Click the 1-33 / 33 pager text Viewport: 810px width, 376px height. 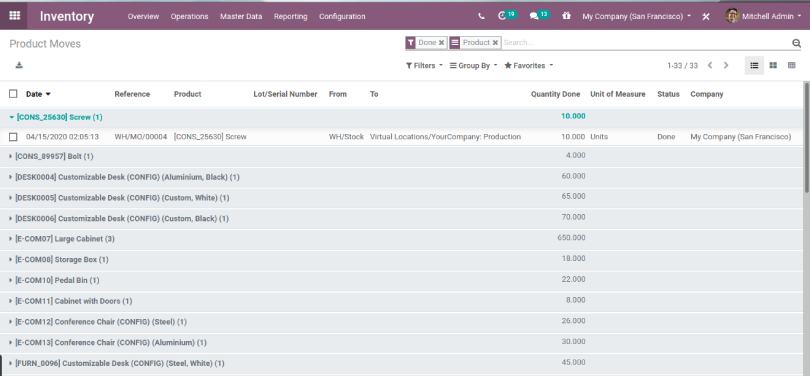pos(682,66)
